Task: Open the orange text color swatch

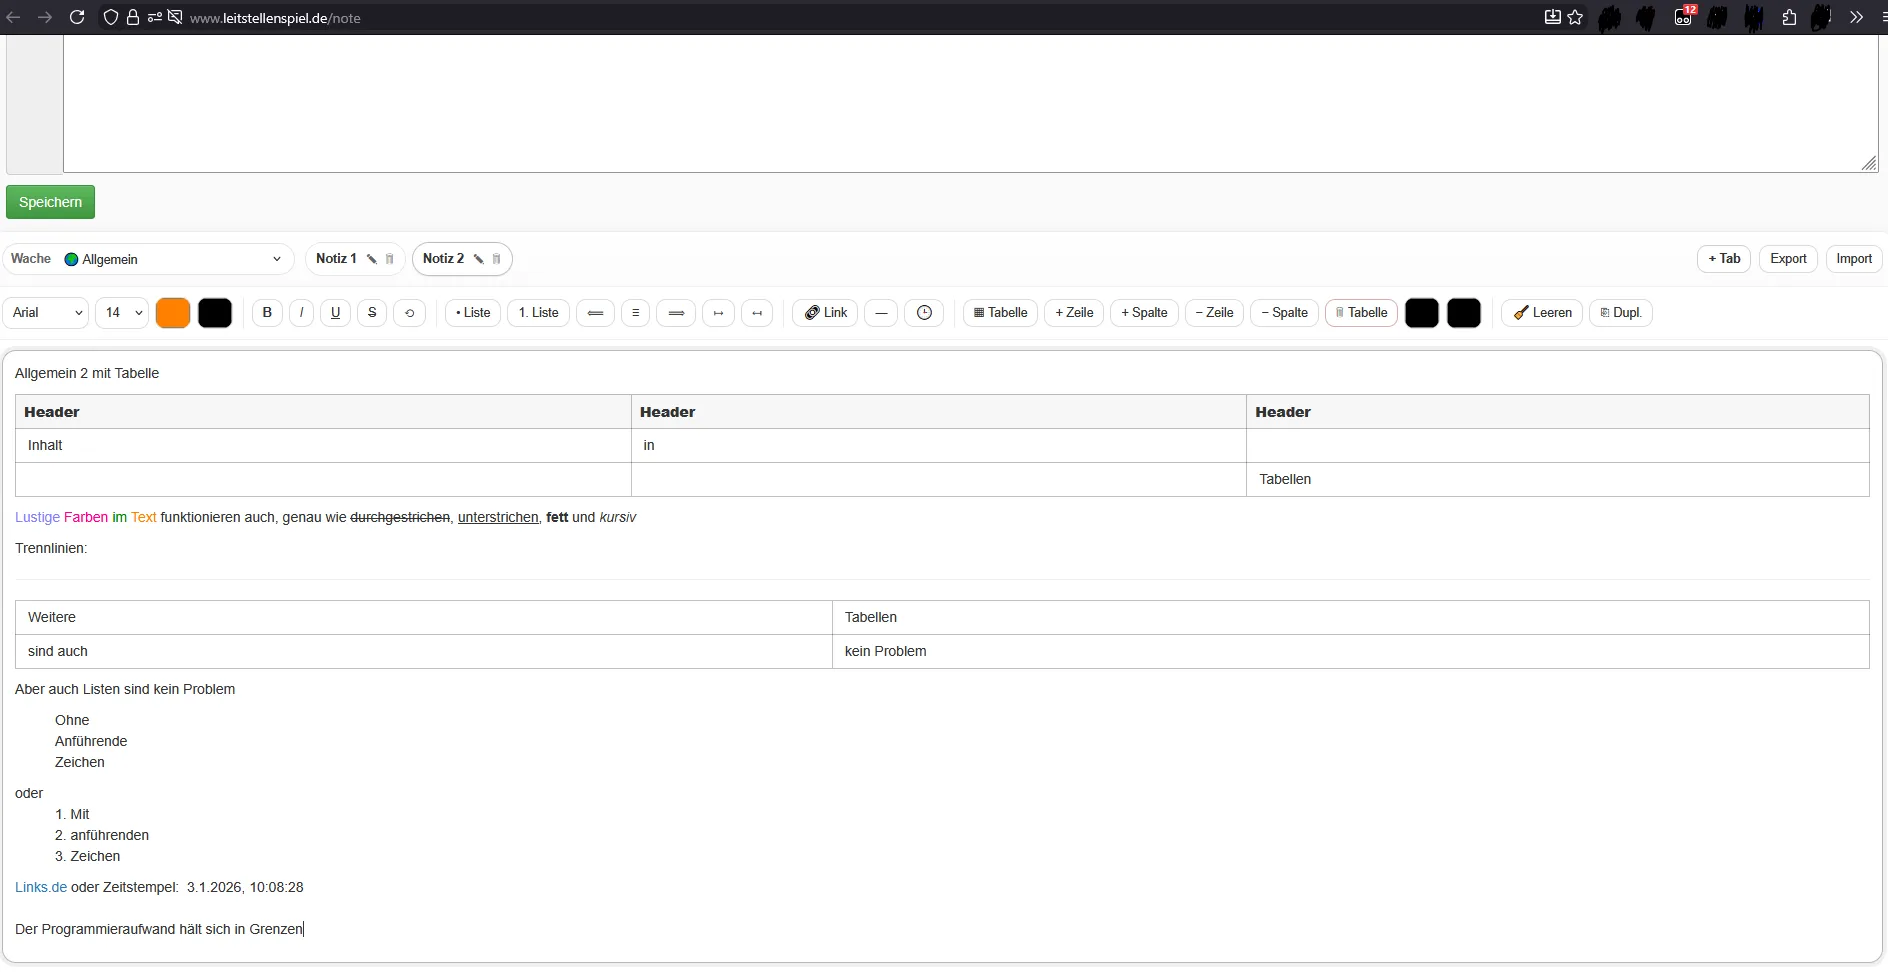Action: [173, 313]
